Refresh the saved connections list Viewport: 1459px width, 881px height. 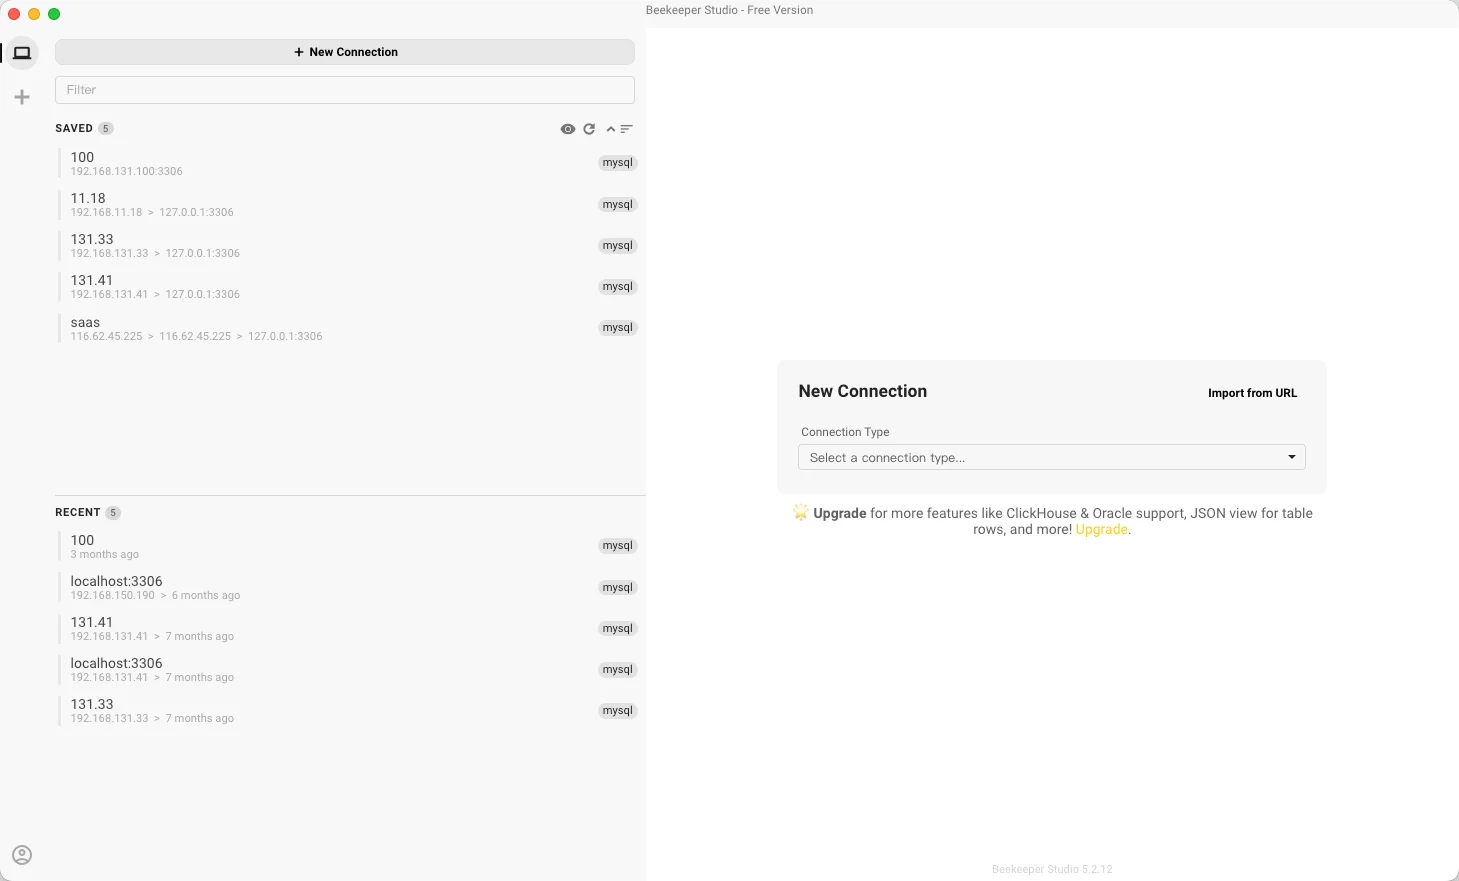tap(589, 129)
